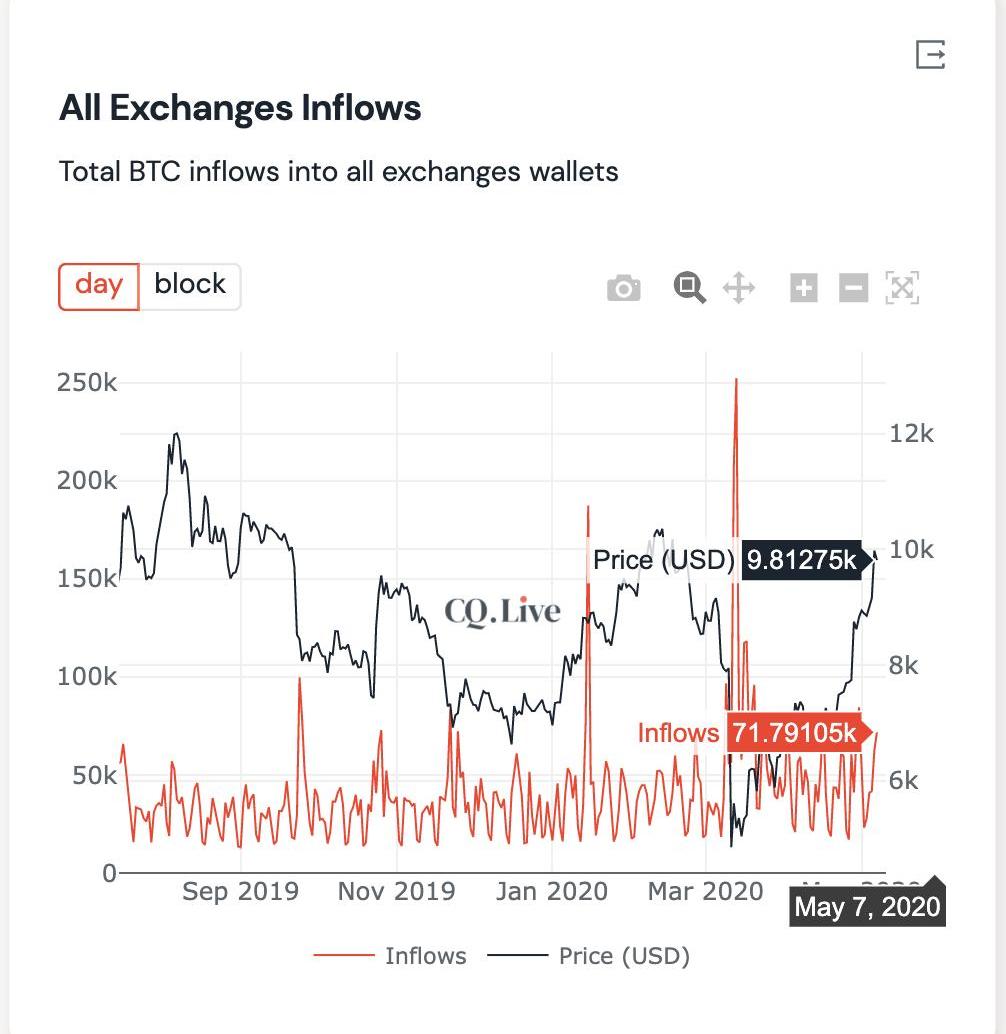Toggle Inflows series in the legend
The height and width of the screenshot is (1034, 1006).
[x=425, y=956]
